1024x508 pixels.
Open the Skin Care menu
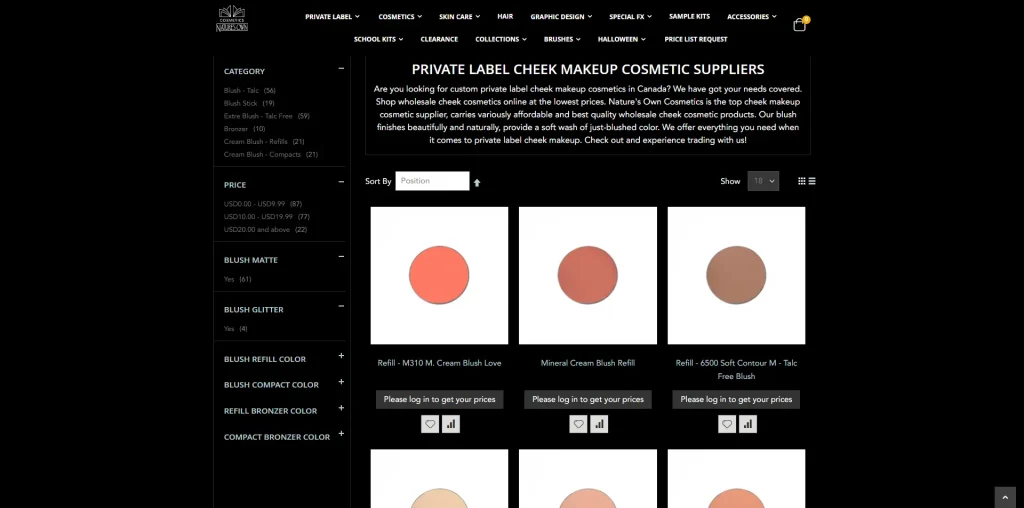coord(460,17)
